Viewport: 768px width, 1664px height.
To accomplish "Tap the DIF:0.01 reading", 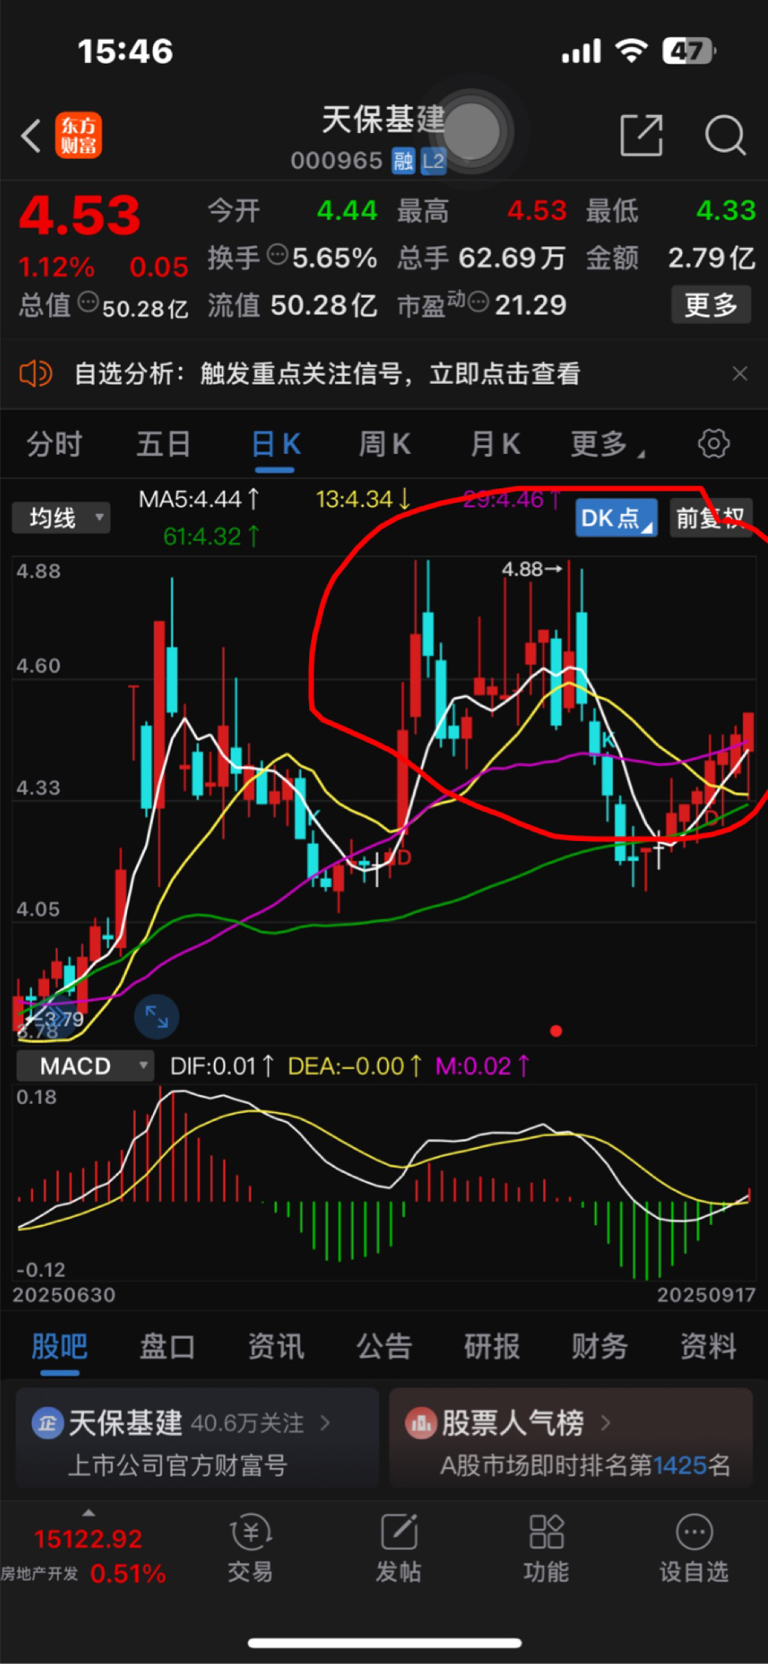I will tap(222, 1066).
